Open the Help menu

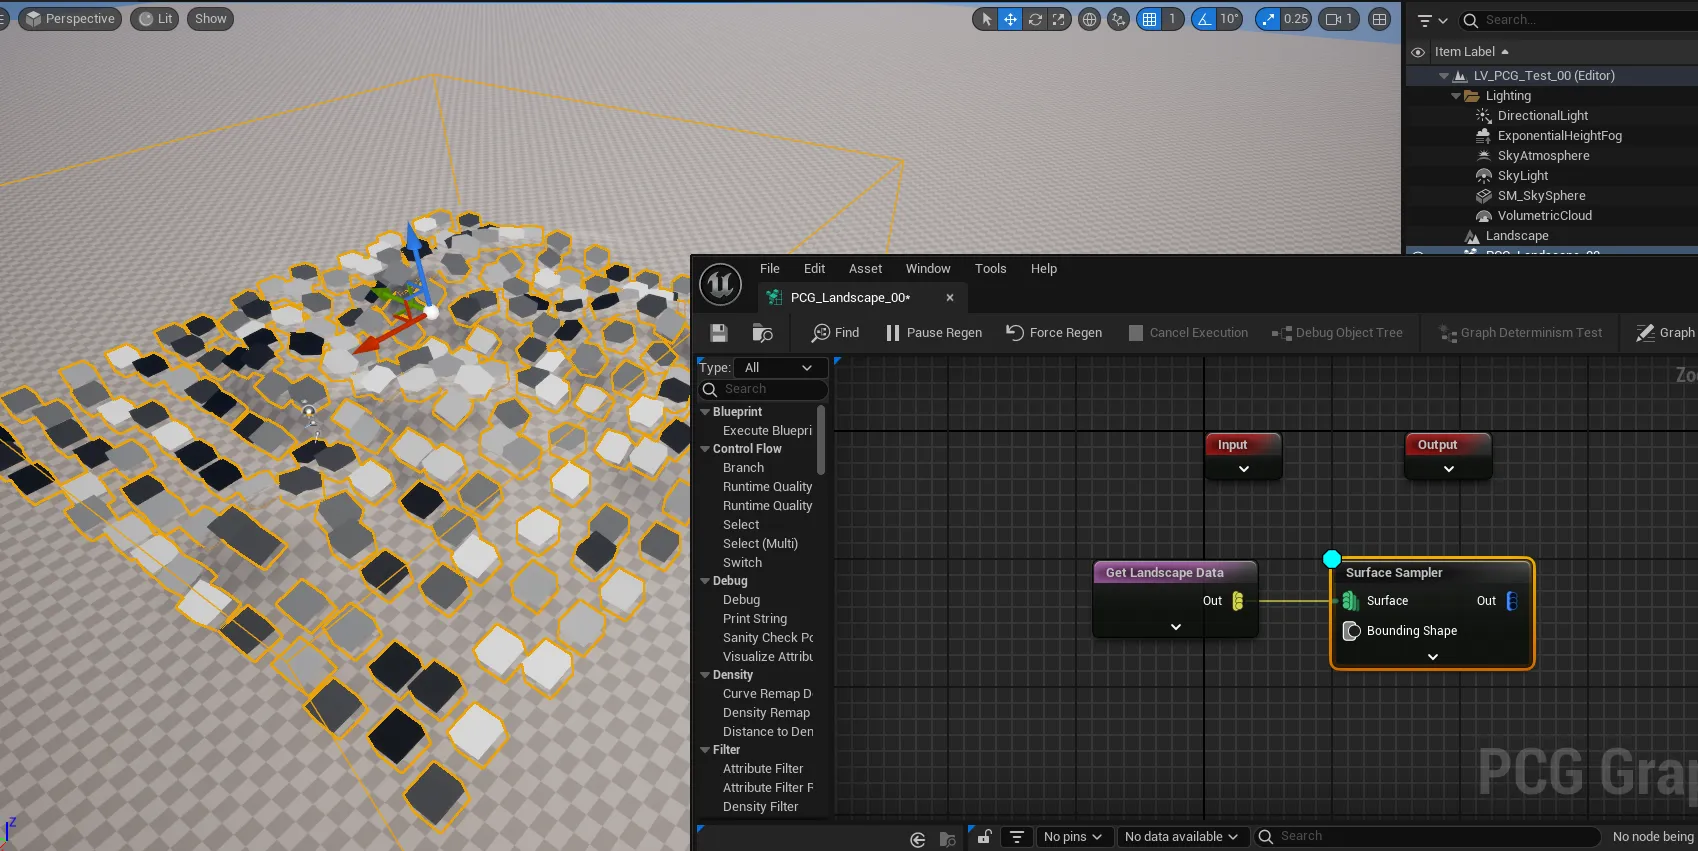pos(1044,269)
